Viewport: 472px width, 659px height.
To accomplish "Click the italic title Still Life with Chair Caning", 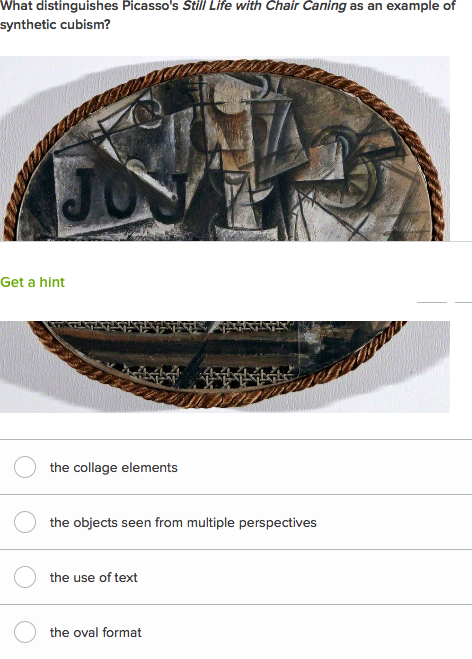I will coord(264,6).
